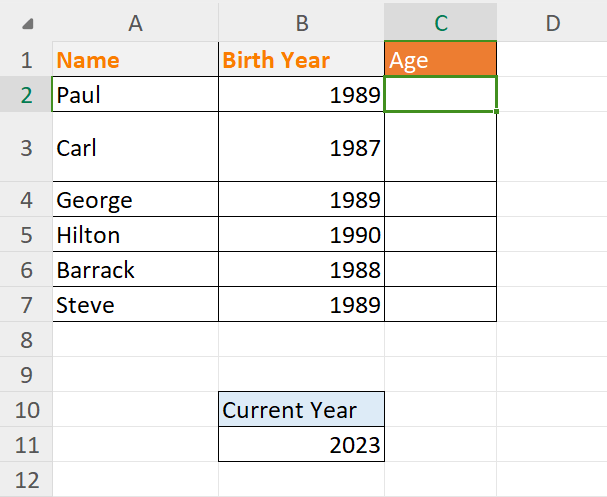Viewport: 607px width, 497px height.
Task: Select the Hilton name cell
Action: click(x=135, y=235)
